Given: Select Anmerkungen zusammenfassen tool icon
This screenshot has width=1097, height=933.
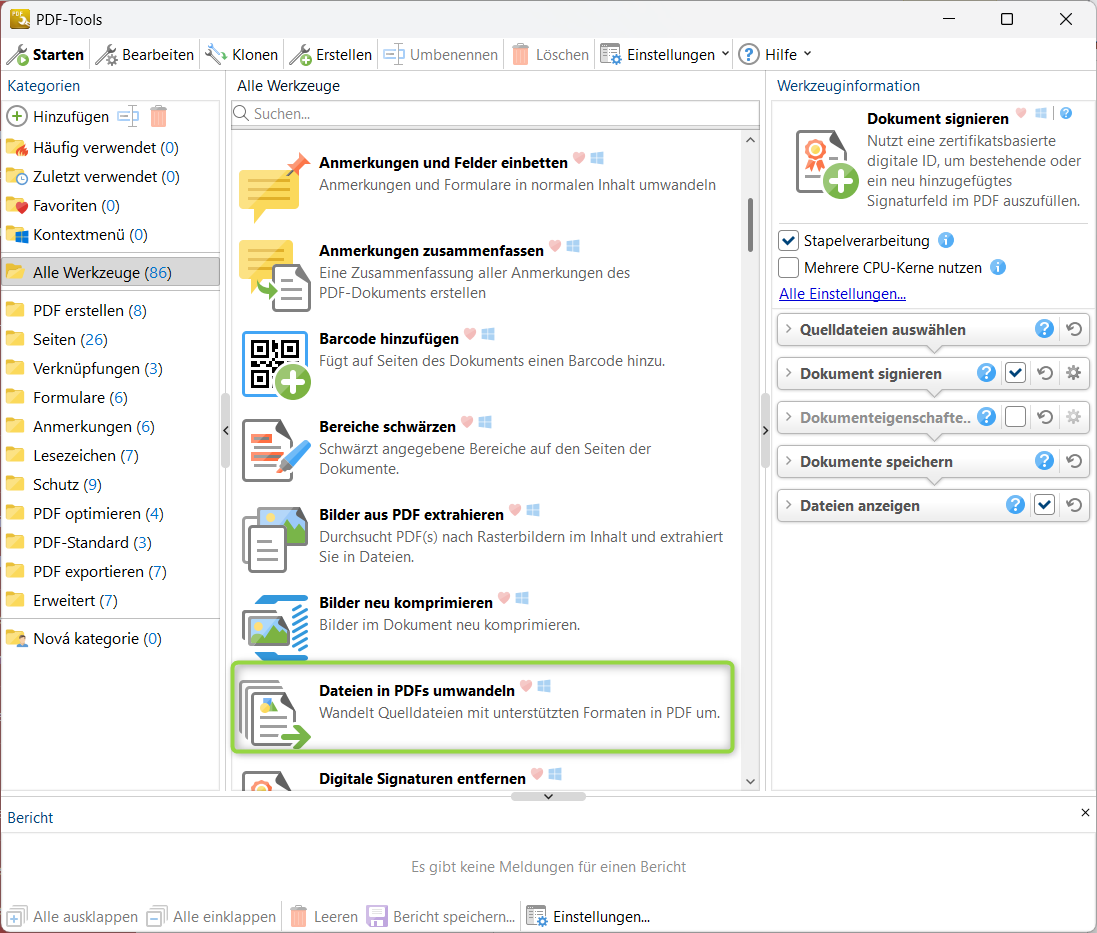Looking at the screenshot, I should [x=274, y=276].
